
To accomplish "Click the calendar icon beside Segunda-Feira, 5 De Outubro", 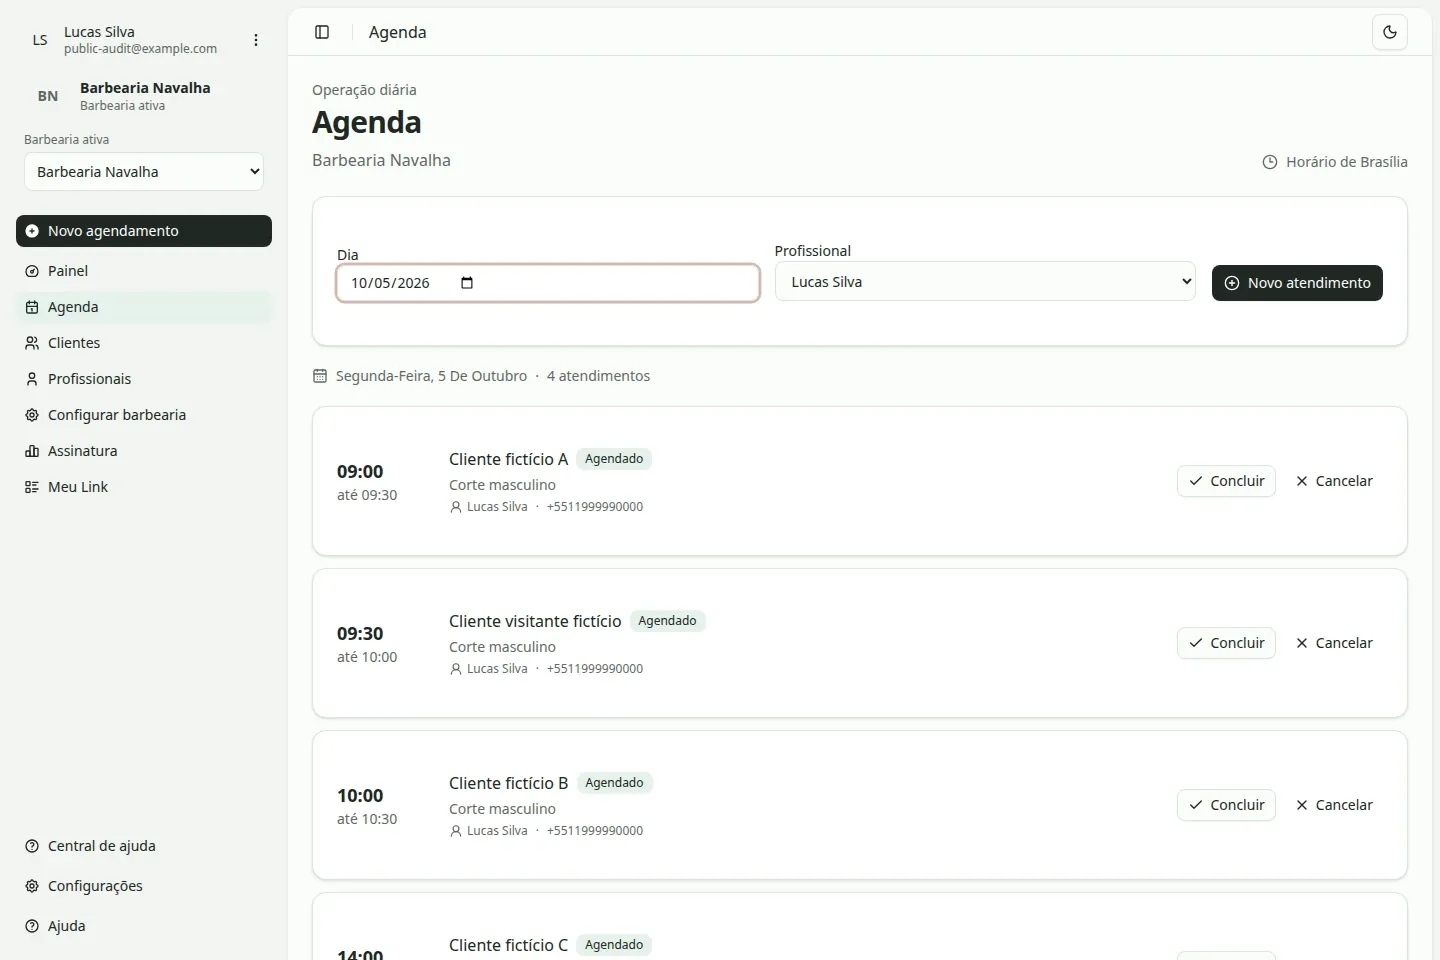I will point(320,376).
